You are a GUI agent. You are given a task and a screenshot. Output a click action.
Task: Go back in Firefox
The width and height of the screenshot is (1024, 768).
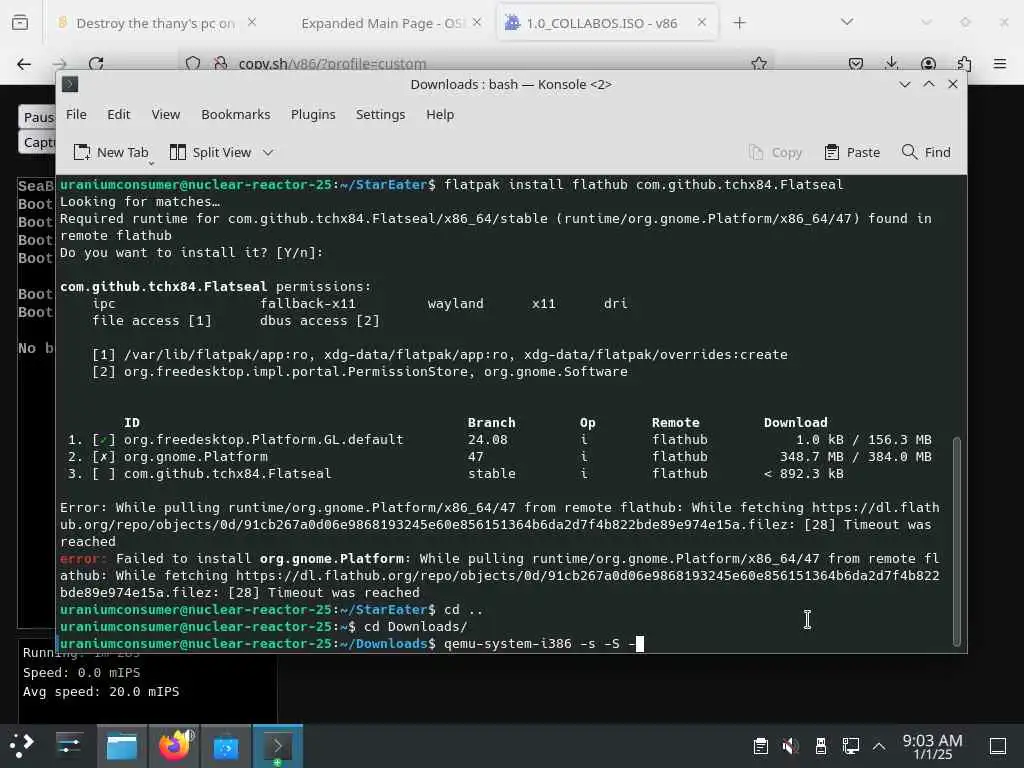(24, 63)
